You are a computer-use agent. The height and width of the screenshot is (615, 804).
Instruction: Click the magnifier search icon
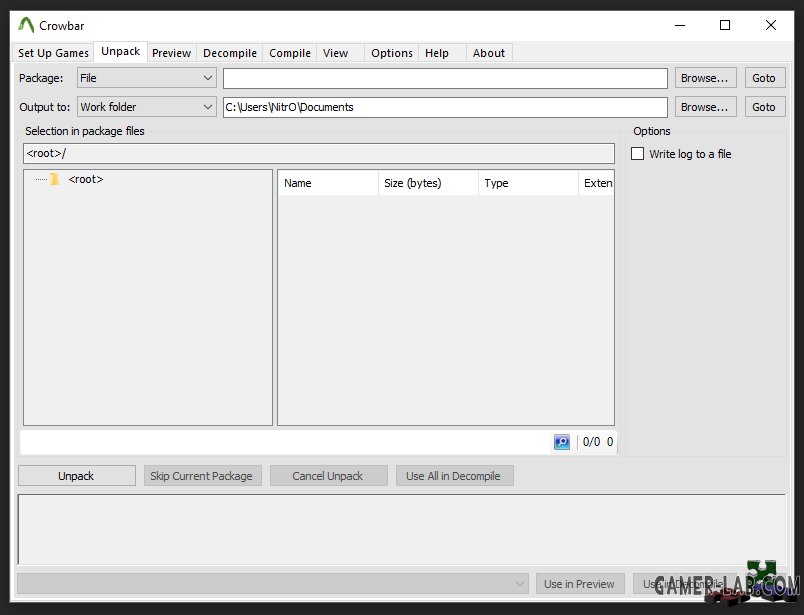[x=562, y=442]
